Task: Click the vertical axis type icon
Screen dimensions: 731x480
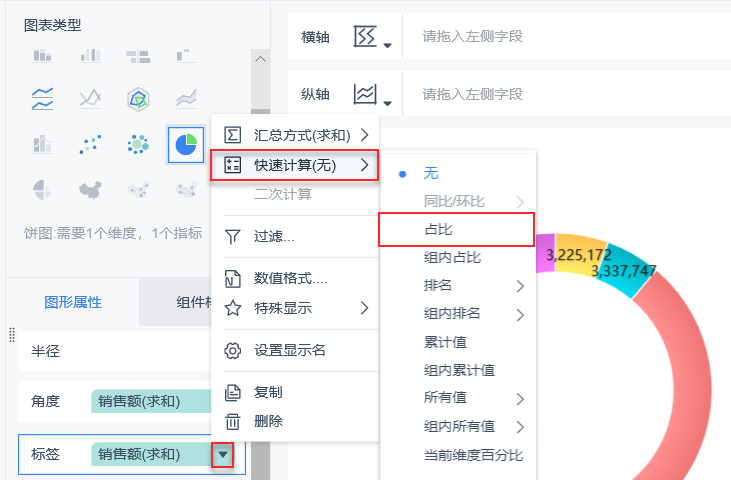Action: [365, 94]
